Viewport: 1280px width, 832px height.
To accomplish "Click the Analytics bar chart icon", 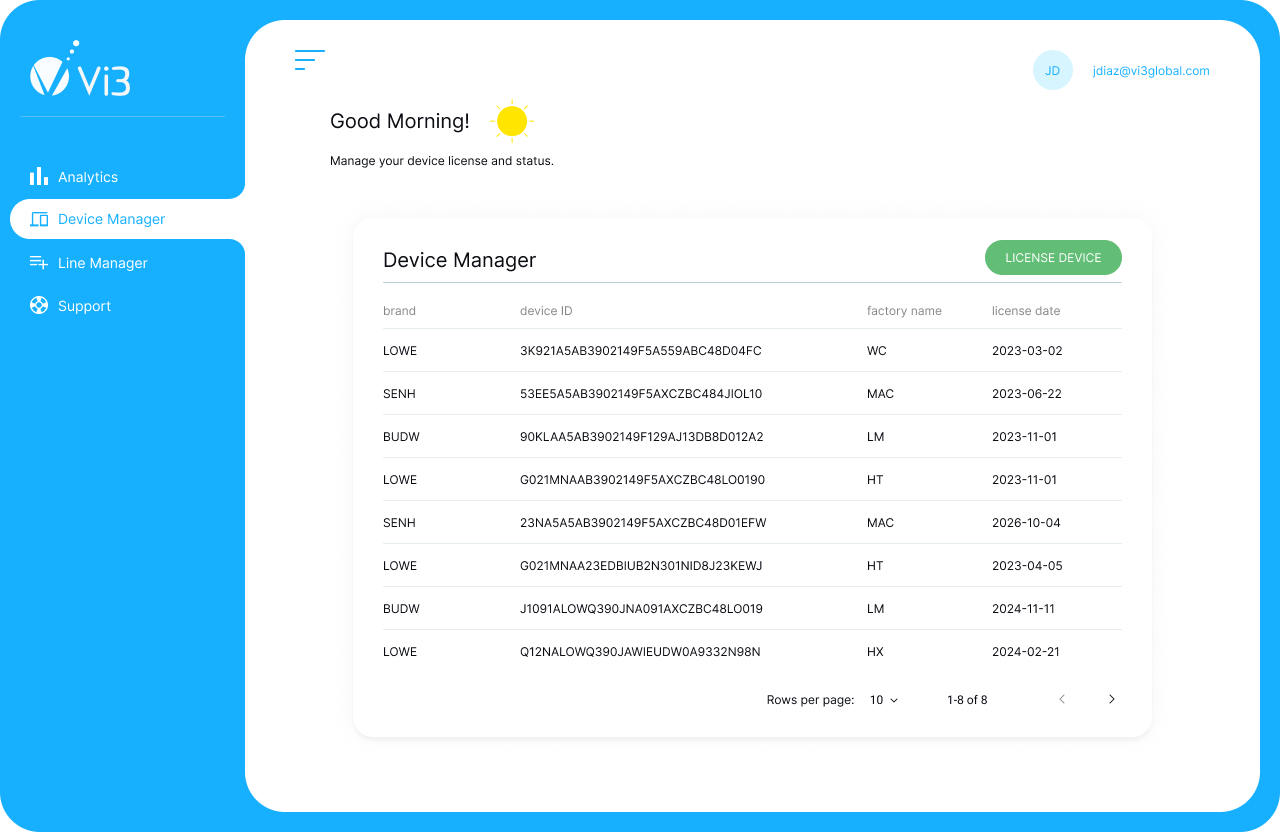I will pos(39,176).
